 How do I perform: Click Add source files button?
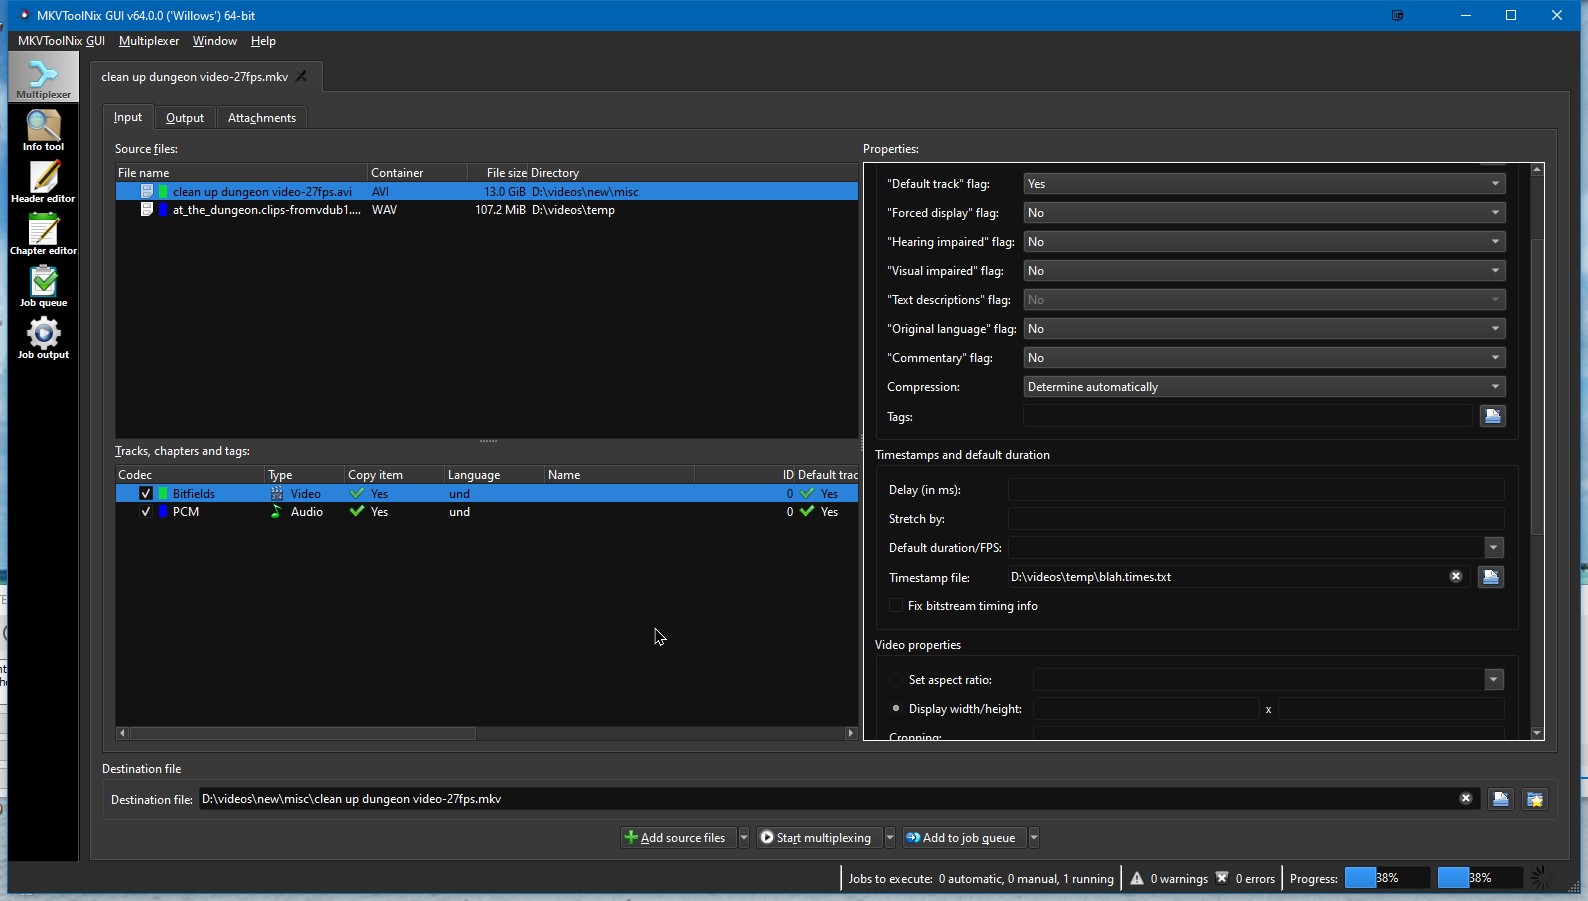click(x=676, y=838)
